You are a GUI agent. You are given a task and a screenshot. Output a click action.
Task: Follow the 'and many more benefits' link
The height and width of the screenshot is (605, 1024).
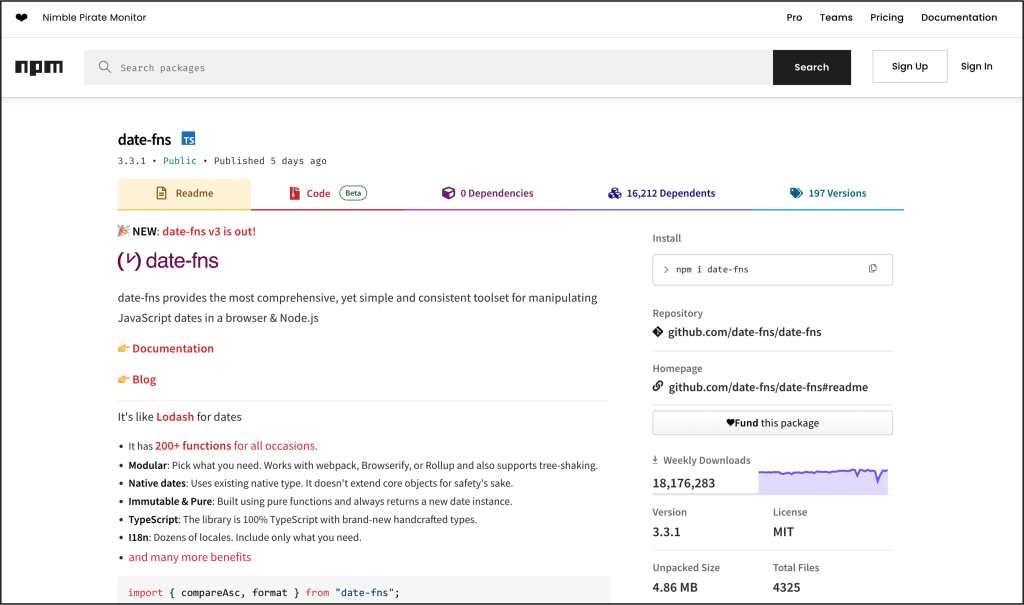point(190,557)
